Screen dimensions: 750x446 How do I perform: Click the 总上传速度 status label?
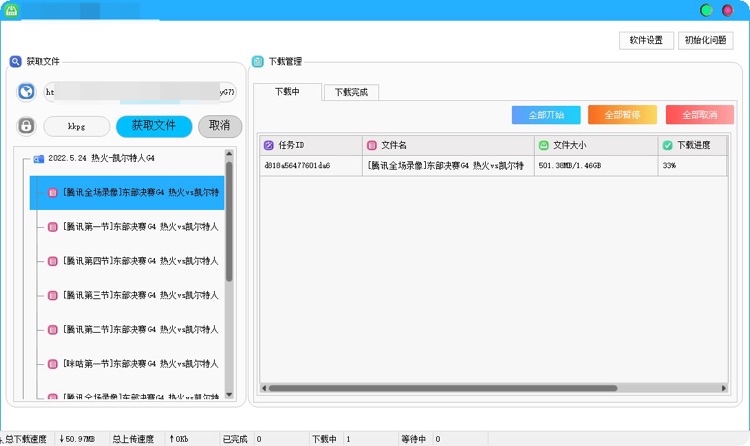click(133, 439)
